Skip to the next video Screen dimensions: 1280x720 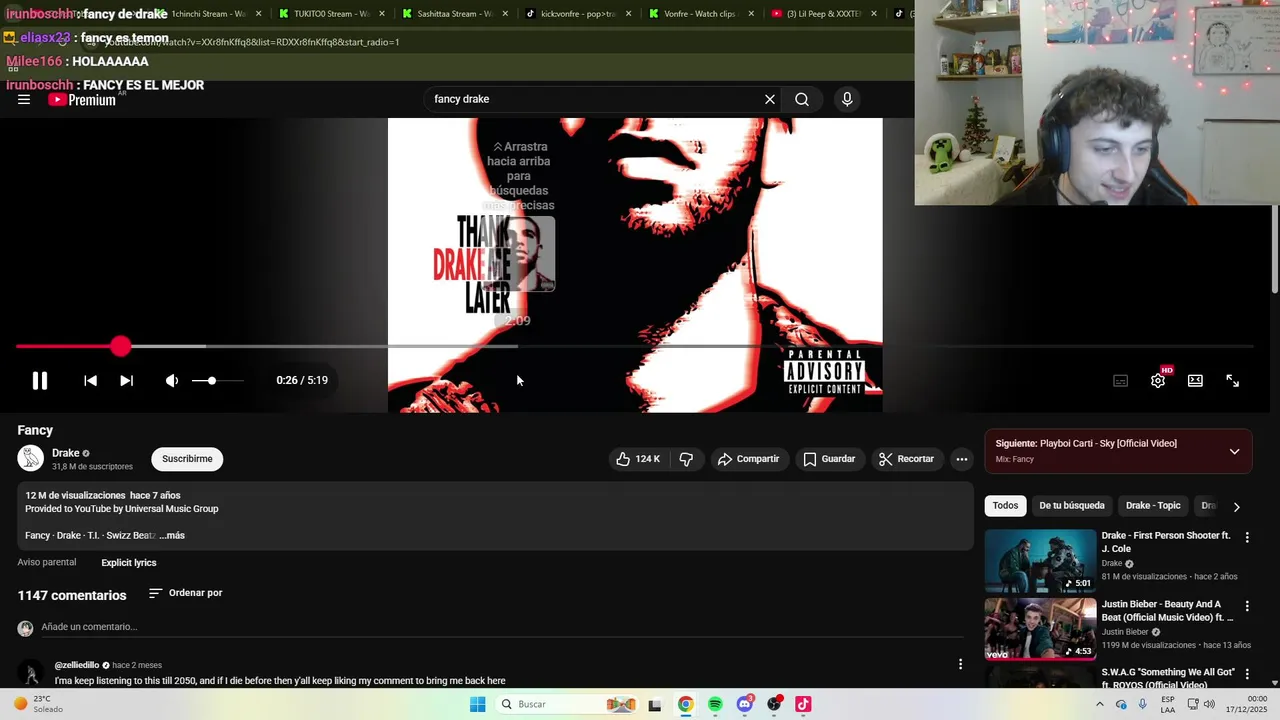coord(126,380)
